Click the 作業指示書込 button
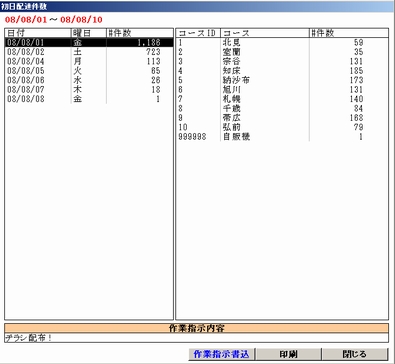The width and height of the screenshot is (395, 364). click(221, 354)
